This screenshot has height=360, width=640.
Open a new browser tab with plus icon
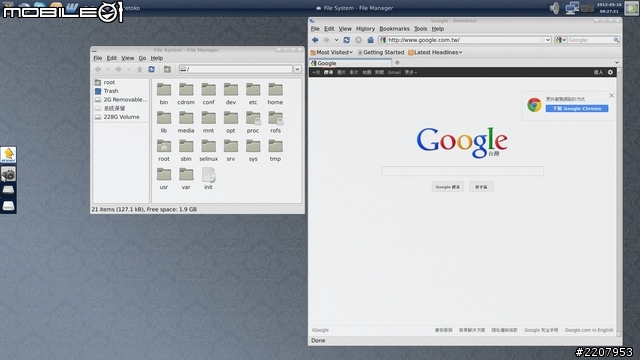point(397,63)
